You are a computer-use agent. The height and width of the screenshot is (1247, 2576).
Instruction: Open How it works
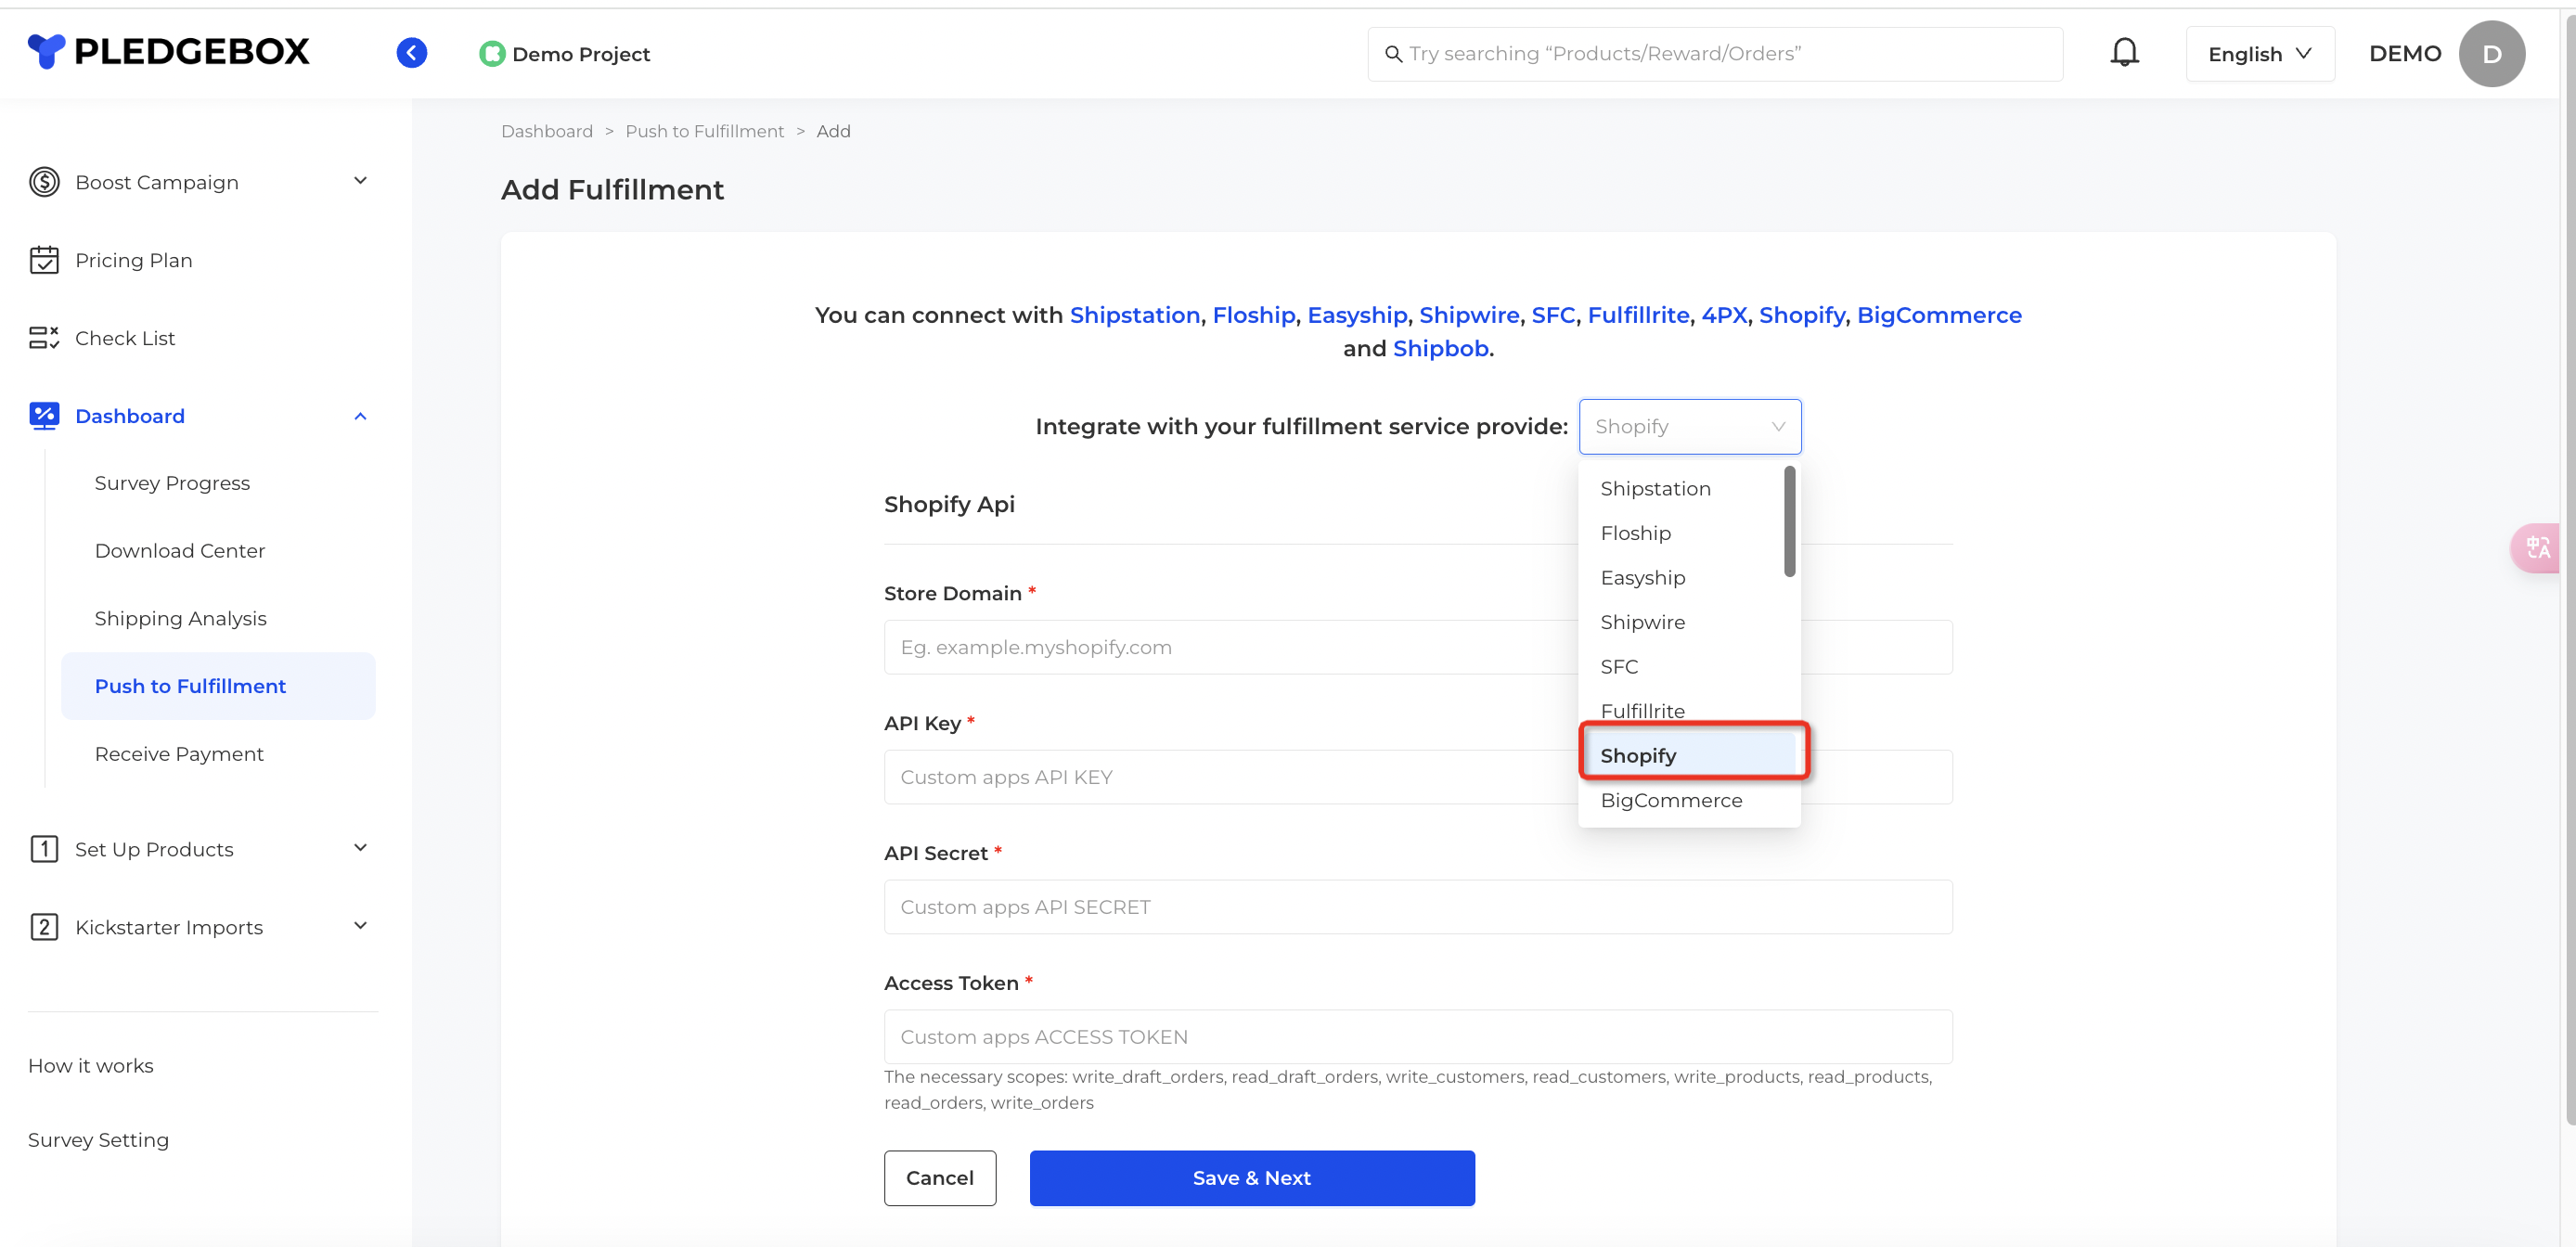[91, 1066]
